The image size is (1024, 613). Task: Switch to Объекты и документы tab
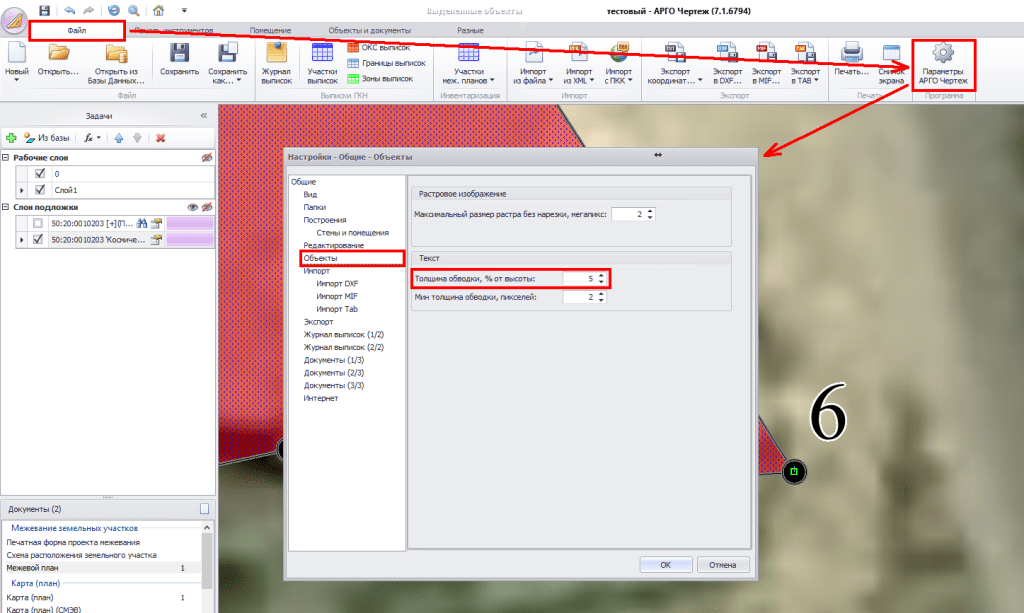click(370, 31)
